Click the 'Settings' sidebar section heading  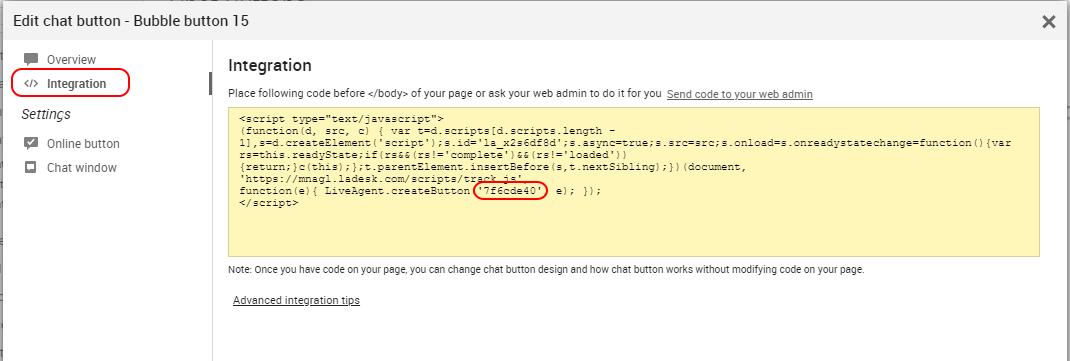[46, 115]
